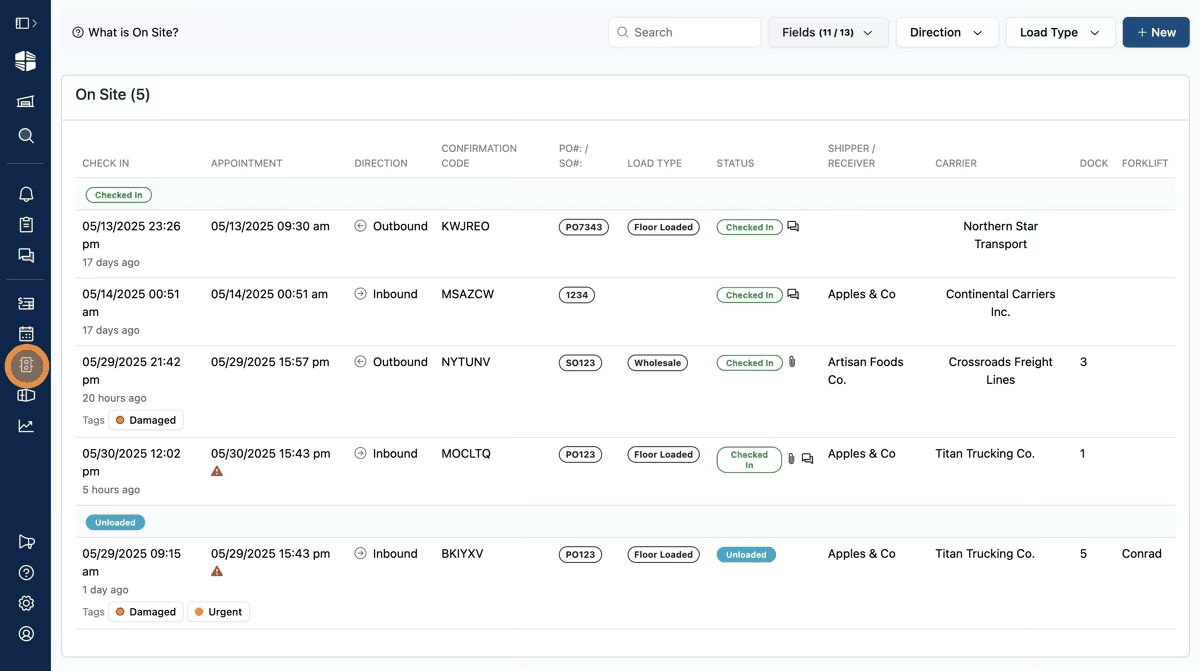Image resolution: width=1200 pixels, height=671 pixels.
Task: Open the Direction filter dropdown
Action: click(x=947, y=32)
